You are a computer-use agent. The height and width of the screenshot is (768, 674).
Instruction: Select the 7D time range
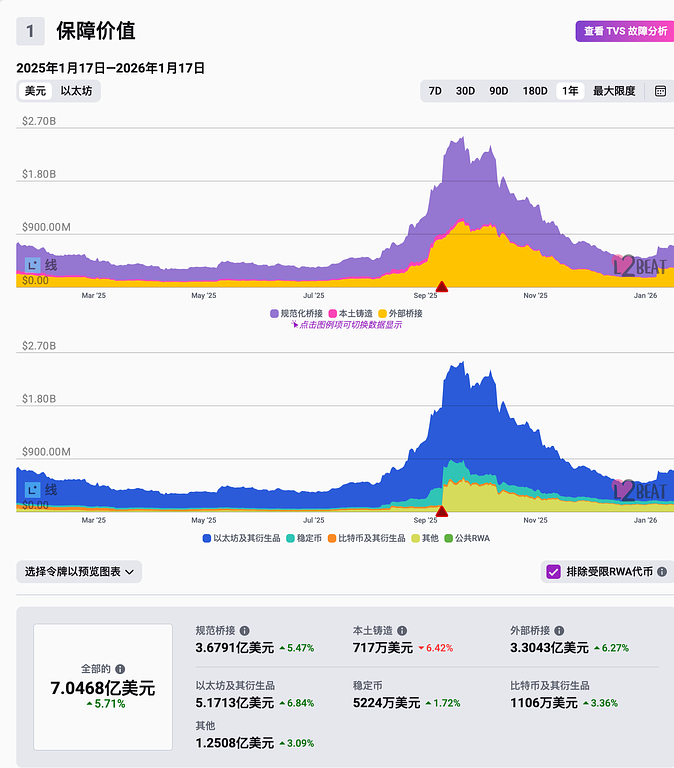(435, 91)
